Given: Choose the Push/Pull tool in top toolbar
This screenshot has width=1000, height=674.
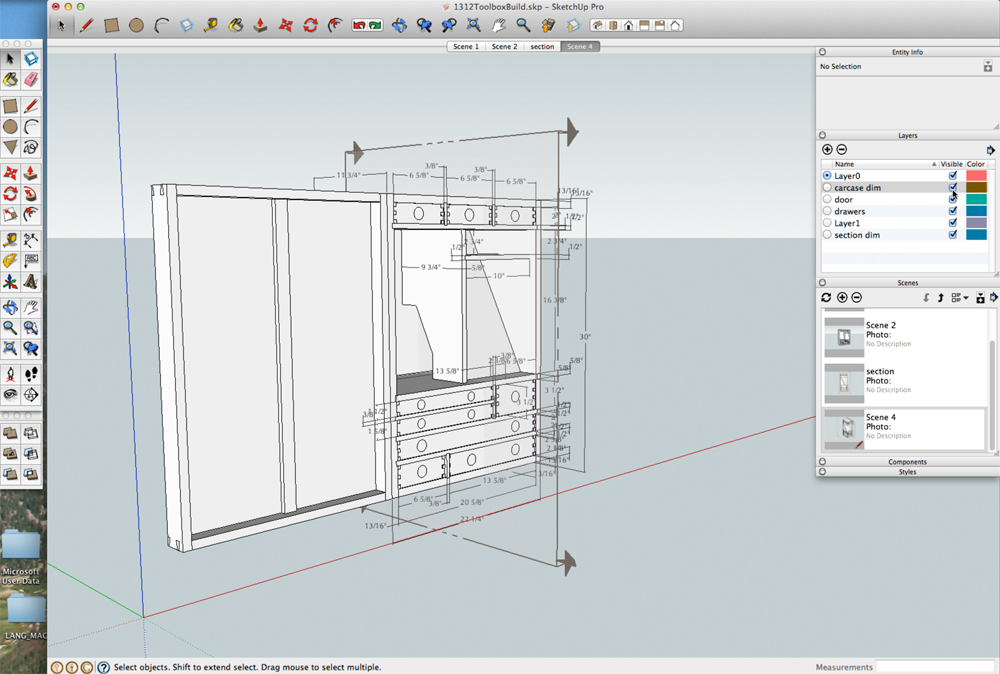Looking at the screenshot, I should [260, 25].
